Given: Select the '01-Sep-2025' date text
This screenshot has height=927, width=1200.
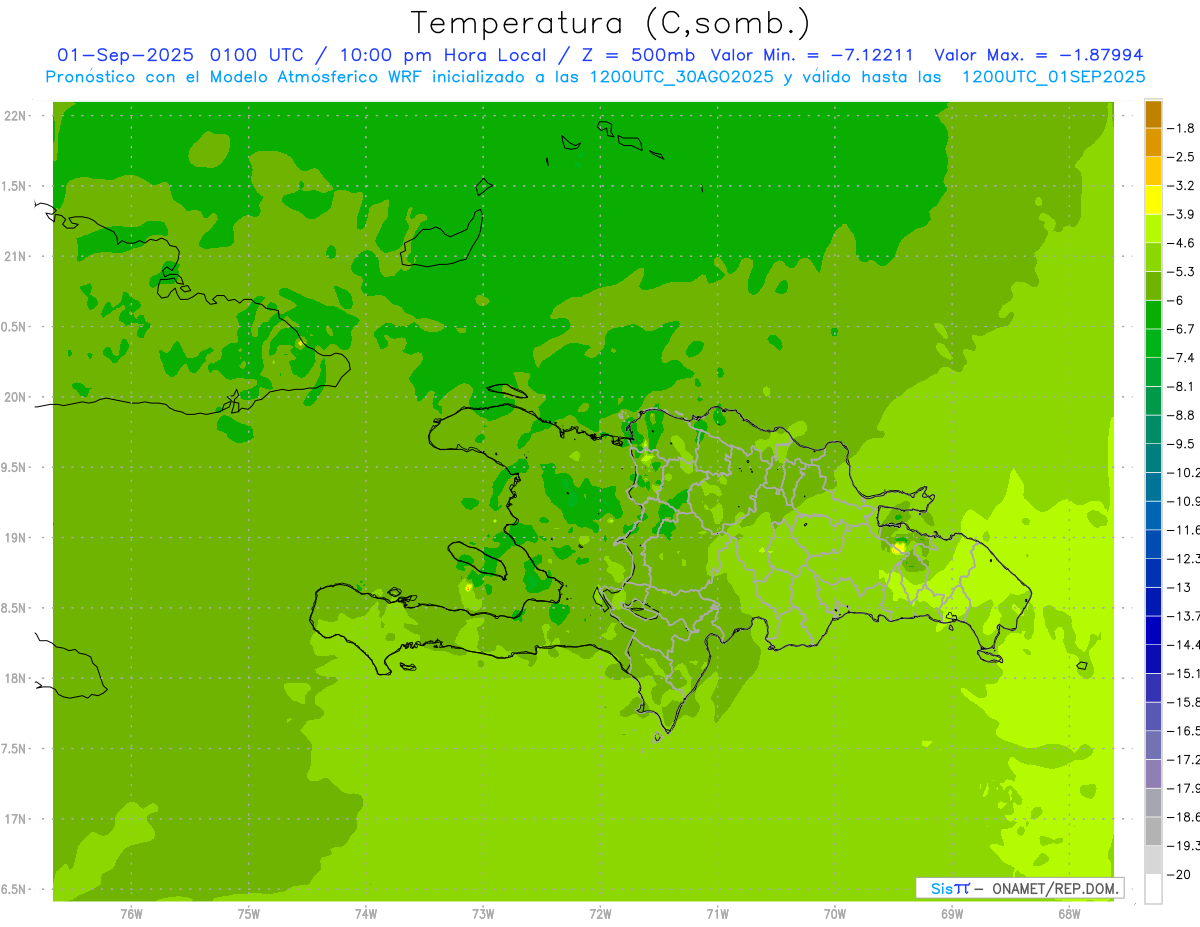Looking at the screenshot, I should click(x=125, y=55).
